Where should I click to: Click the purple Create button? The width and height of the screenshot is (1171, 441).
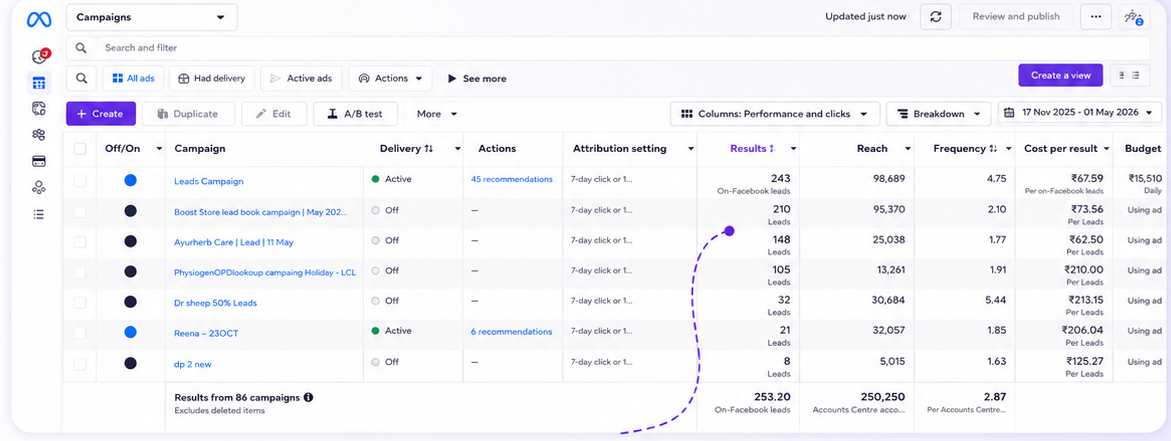101,113
